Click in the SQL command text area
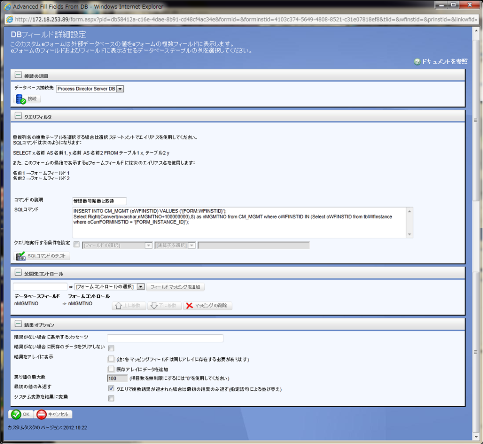The height and width of the screenshot is (444, 483). point(239,223)
